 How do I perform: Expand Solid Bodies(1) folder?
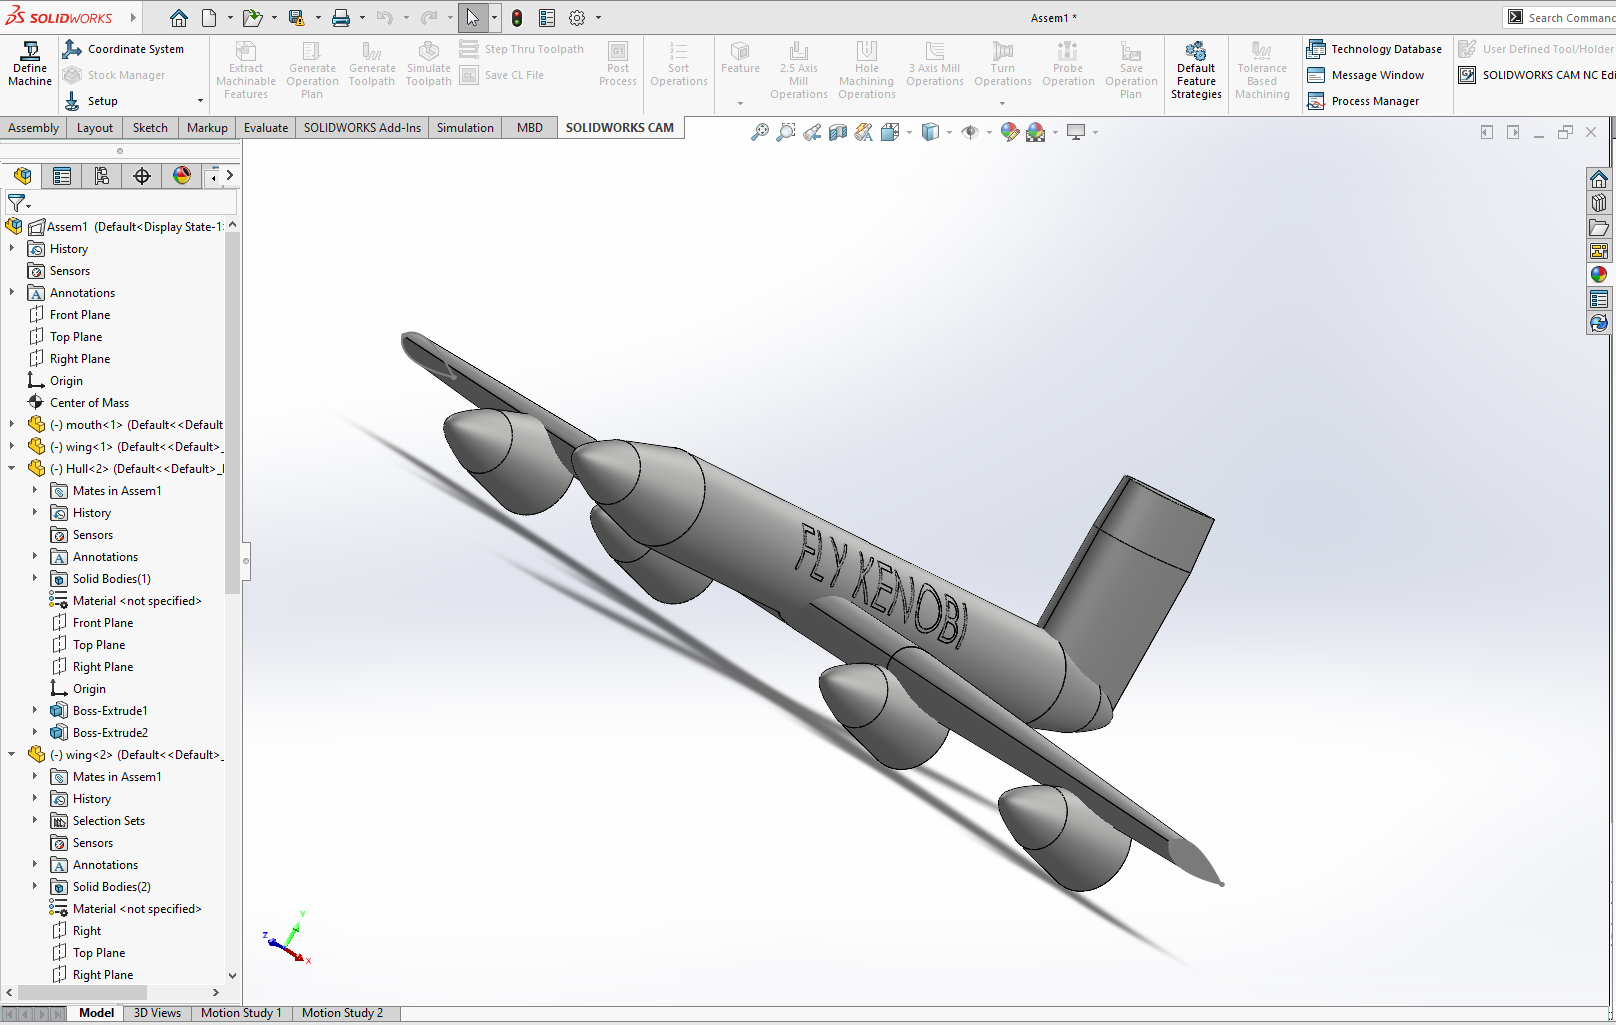35,578
